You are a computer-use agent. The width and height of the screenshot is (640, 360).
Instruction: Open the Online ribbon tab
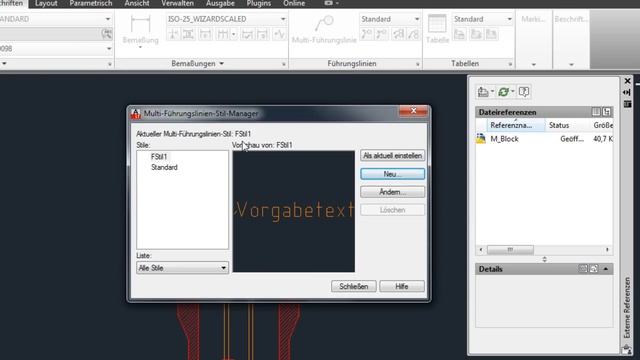click(x=294, y=3)
